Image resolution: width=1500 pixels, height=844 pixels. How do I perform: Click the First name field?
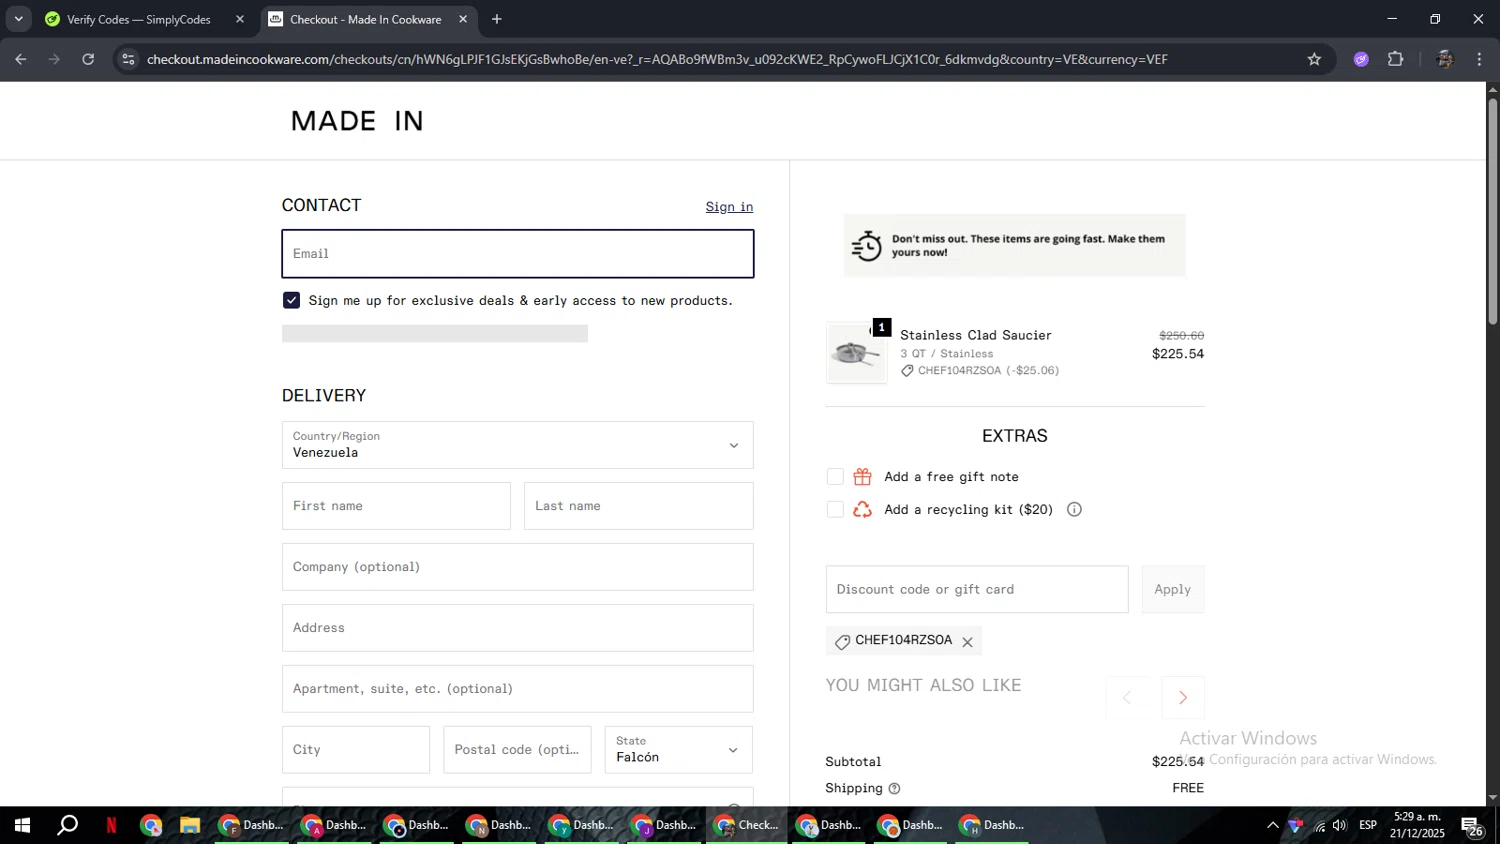(x=396, y=506)
